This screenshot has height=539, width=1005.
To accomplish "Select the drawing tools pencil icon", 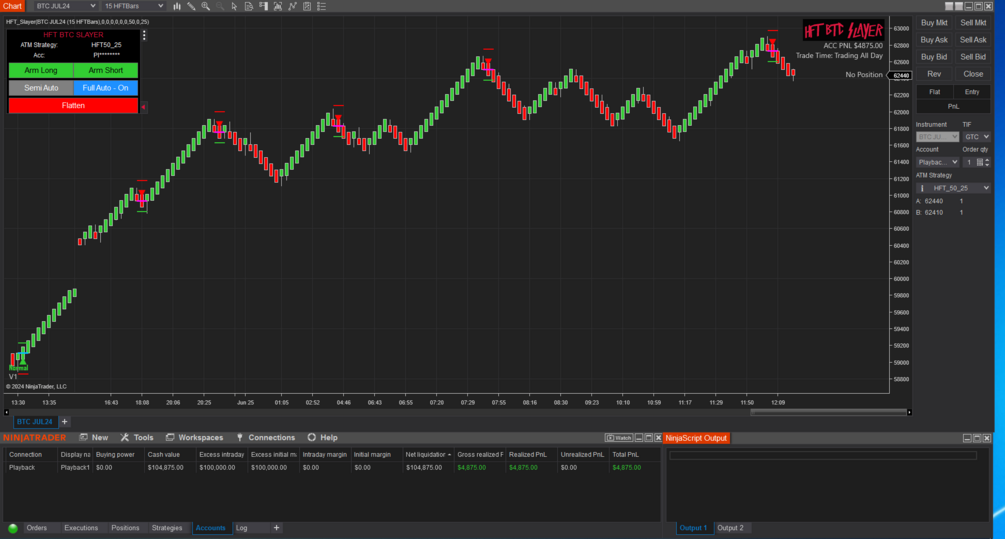I will coord(191,6).
